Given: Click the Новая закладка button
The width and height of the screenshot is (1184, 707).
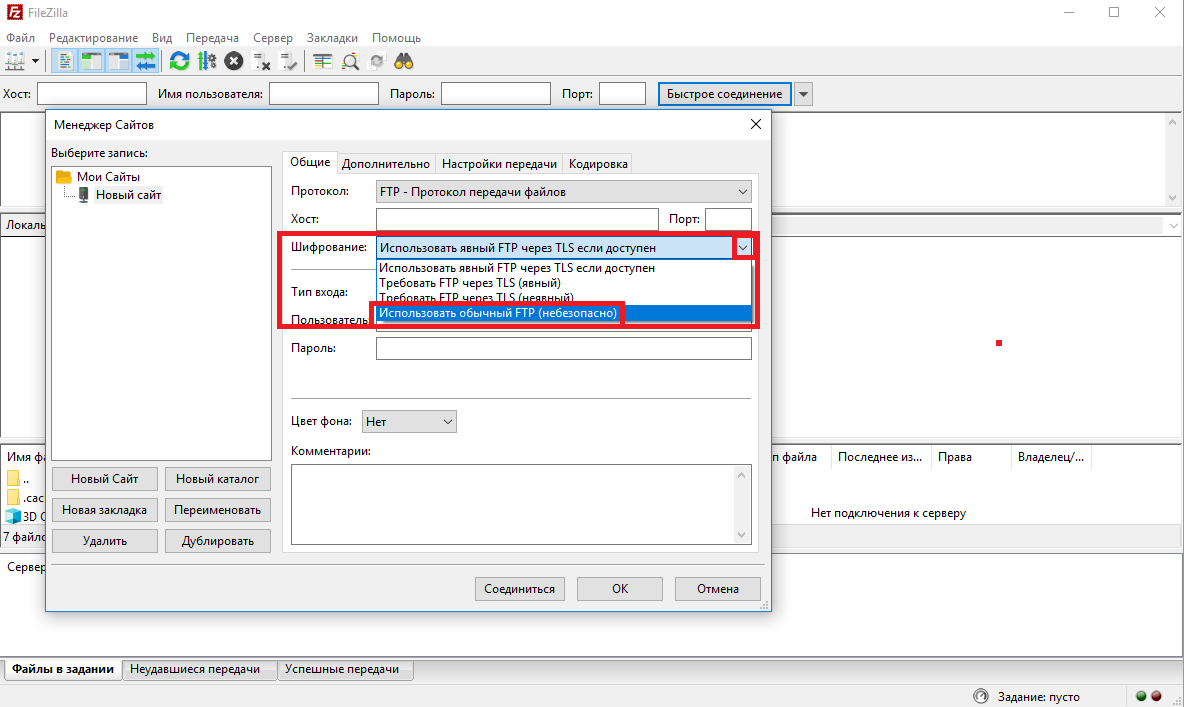Looking at the screenshot, I should click(x=105, y=510).
